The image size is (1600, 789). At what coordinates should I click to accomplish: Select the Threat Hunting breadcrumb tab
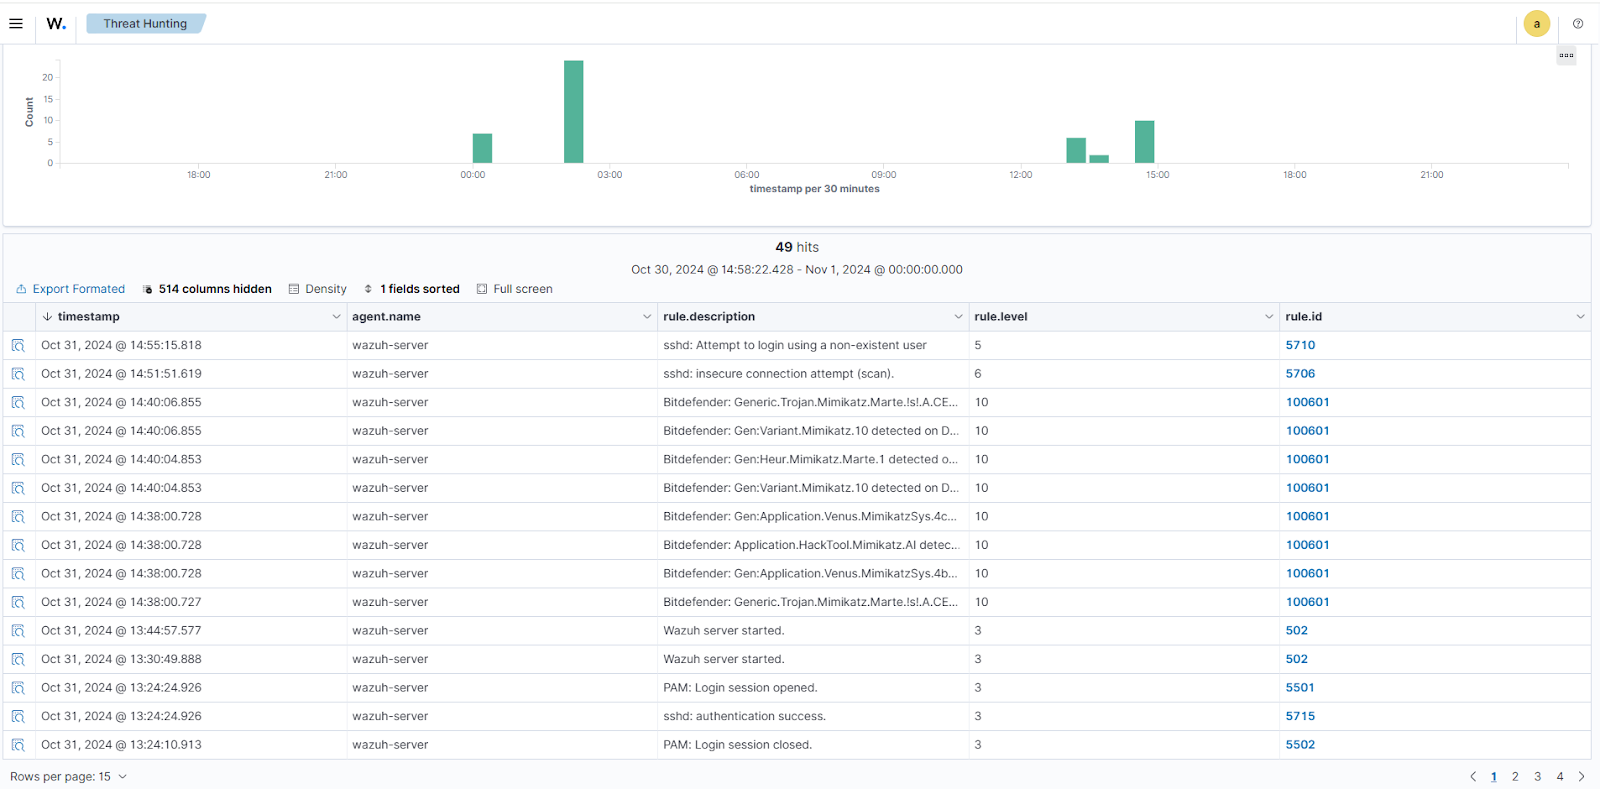145,24
